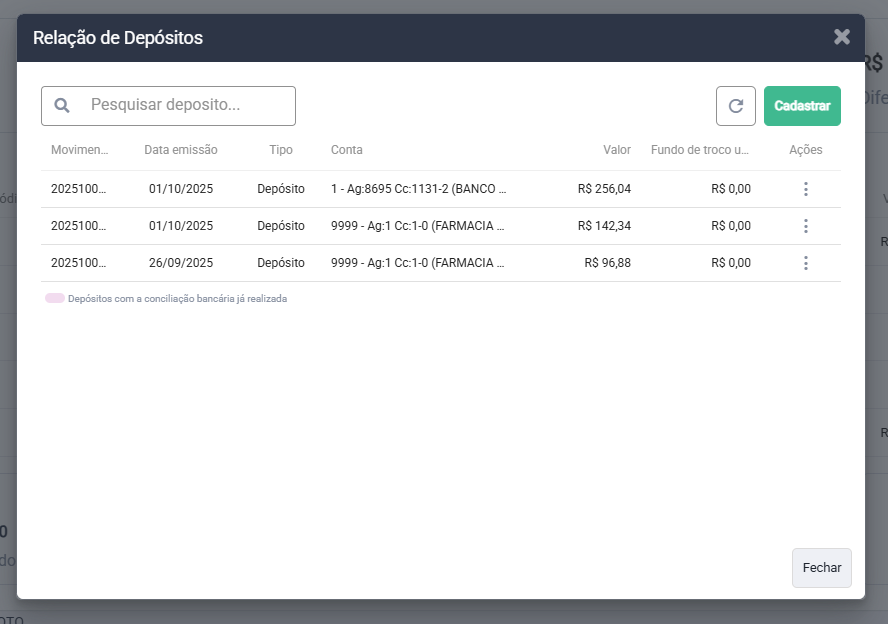Click the Ações column header

805,150
